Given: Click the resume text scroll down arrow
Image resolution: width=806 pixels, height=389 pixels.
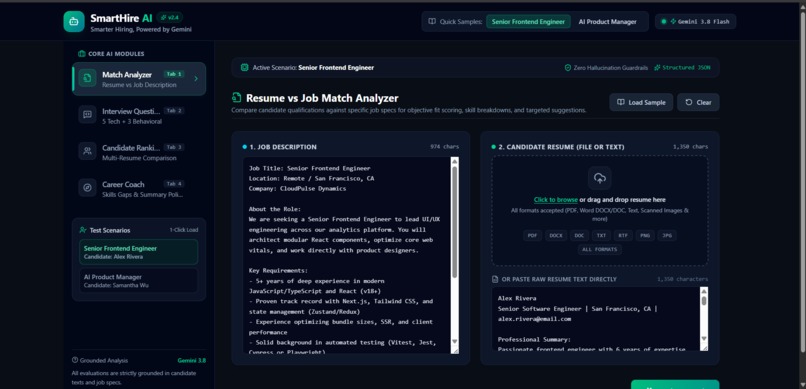Looking at the screenshot, I should point(704,338).
